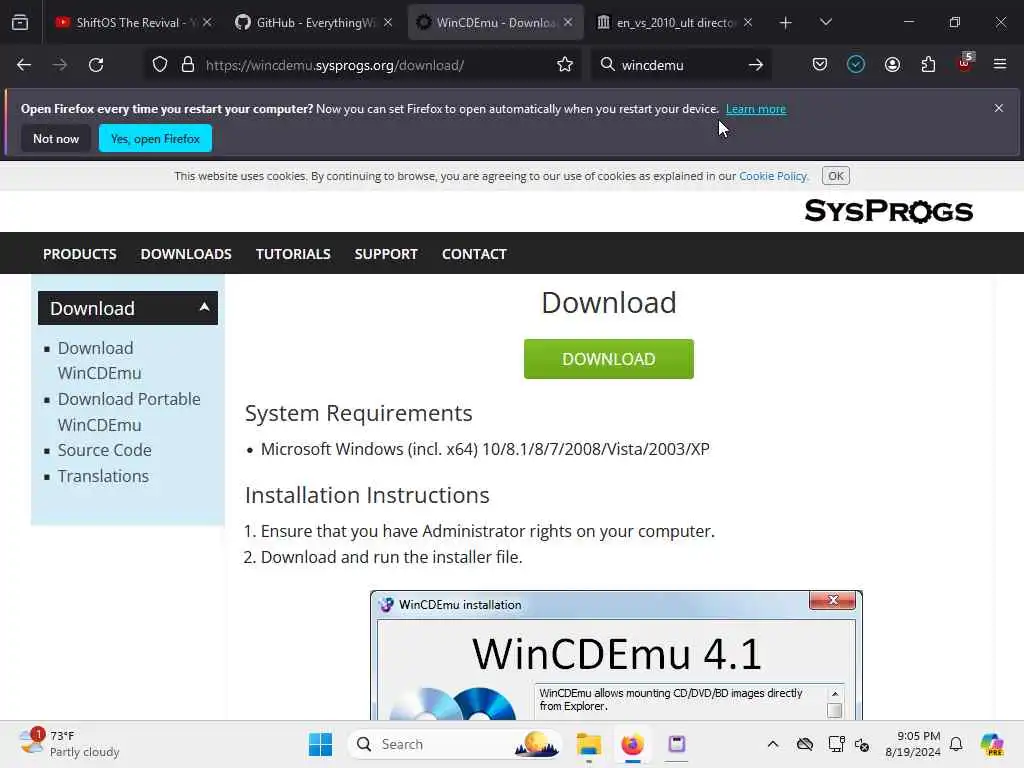The height and width of the screenshot is (768, 1024).
Task: Click WinCDEmu installation screenshot image
Action: (x=616, y=655)
